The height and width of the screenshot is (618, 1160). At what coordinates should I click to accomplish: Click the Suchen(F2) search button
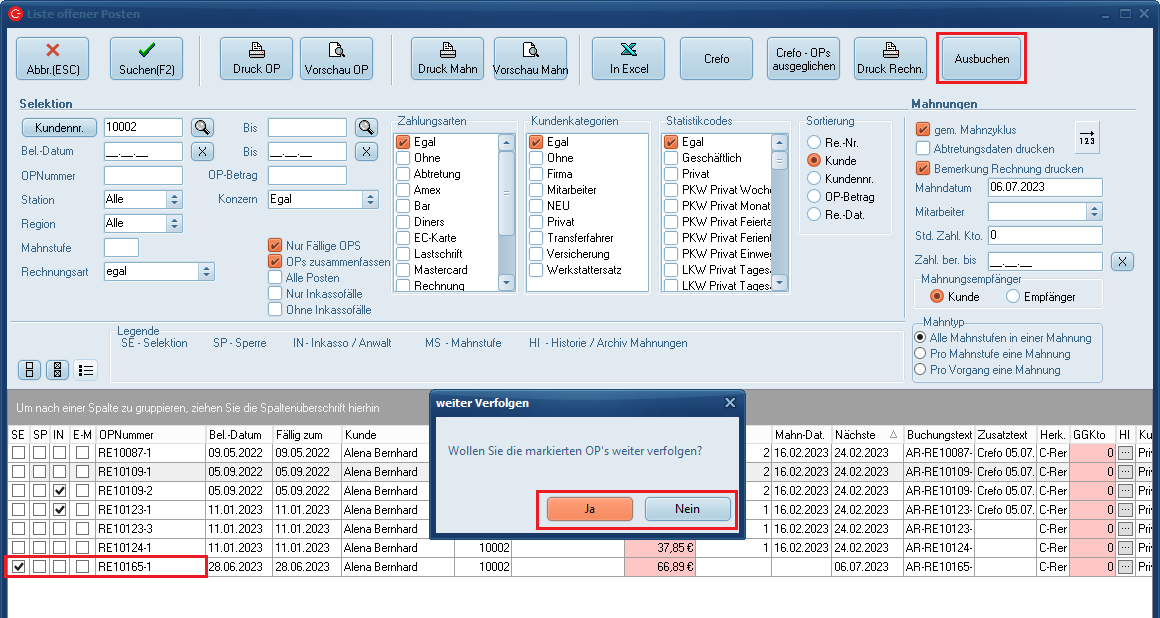coord(146,59)
